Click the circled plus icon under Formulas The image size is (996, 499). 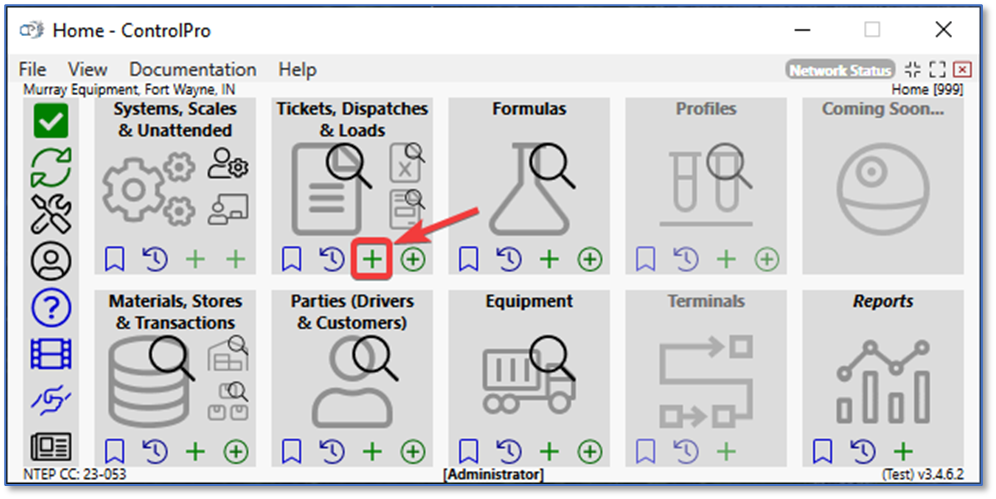tap(590, 260)
